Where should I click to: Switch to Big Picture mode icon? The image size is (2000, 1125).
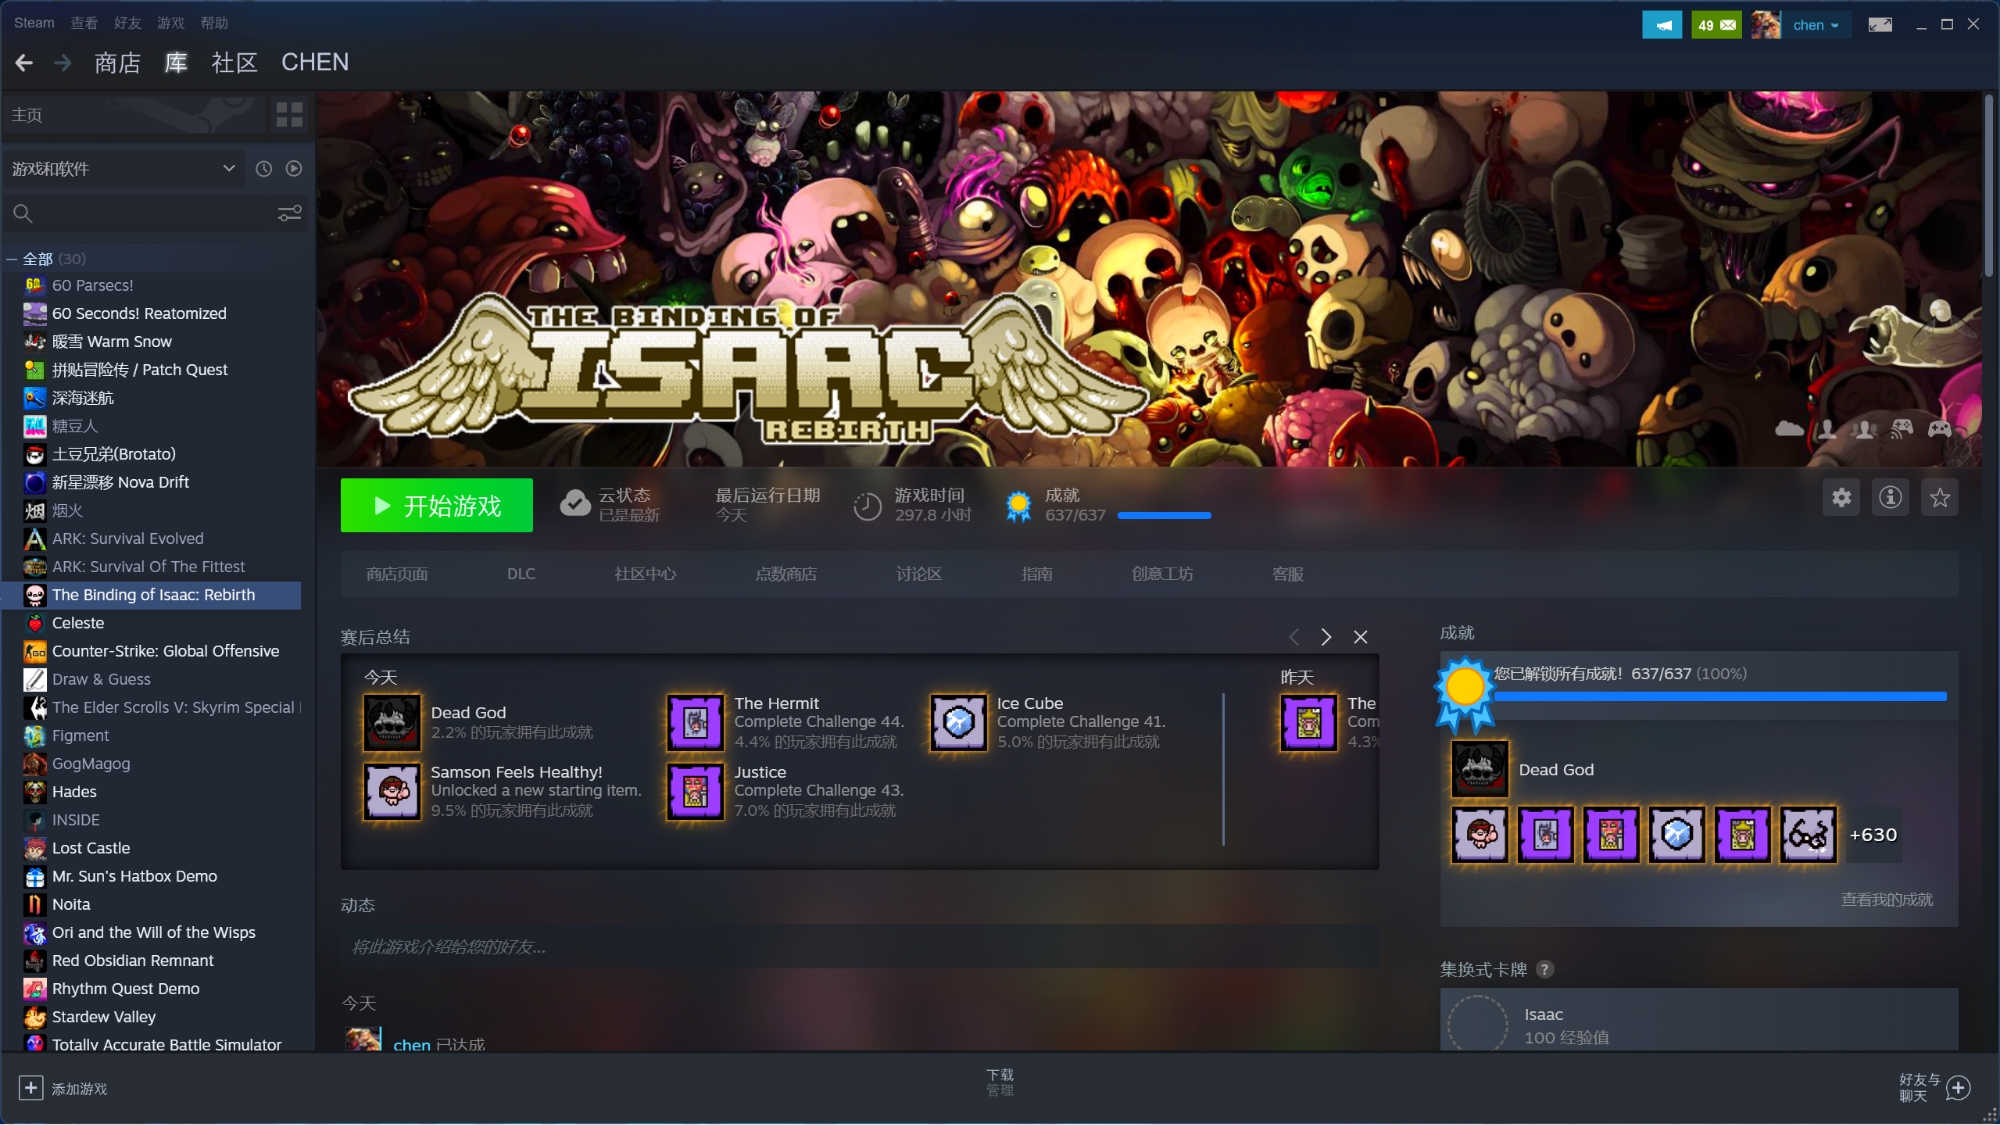(1880, 25)
